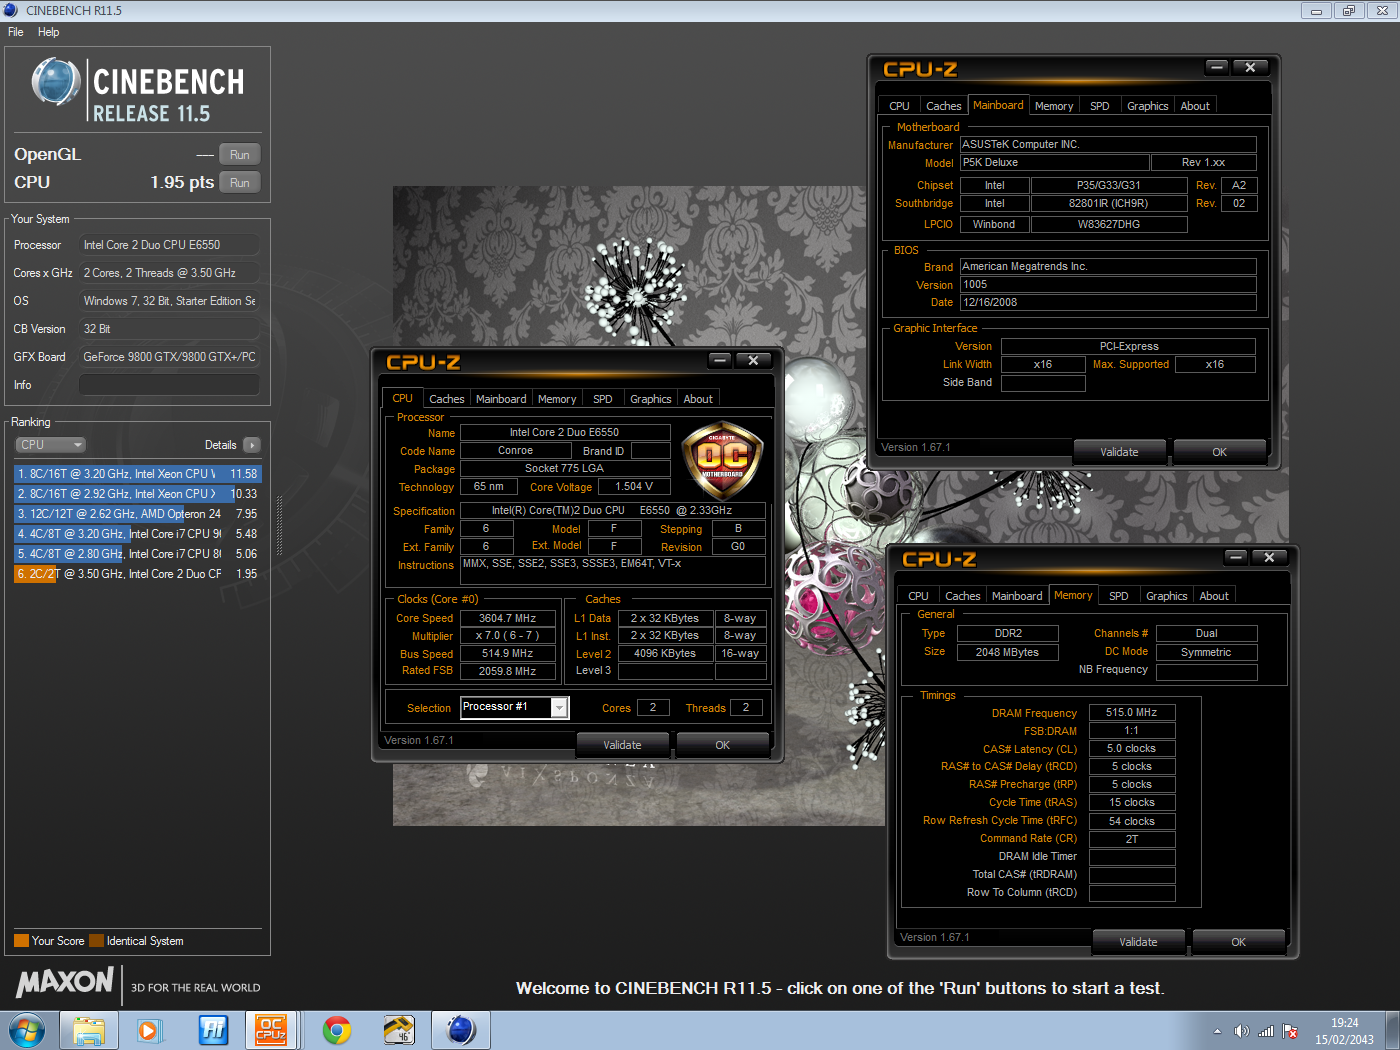
Task: Click the GFX Board GeForce 9800 field
Action: tap(169, 357)
